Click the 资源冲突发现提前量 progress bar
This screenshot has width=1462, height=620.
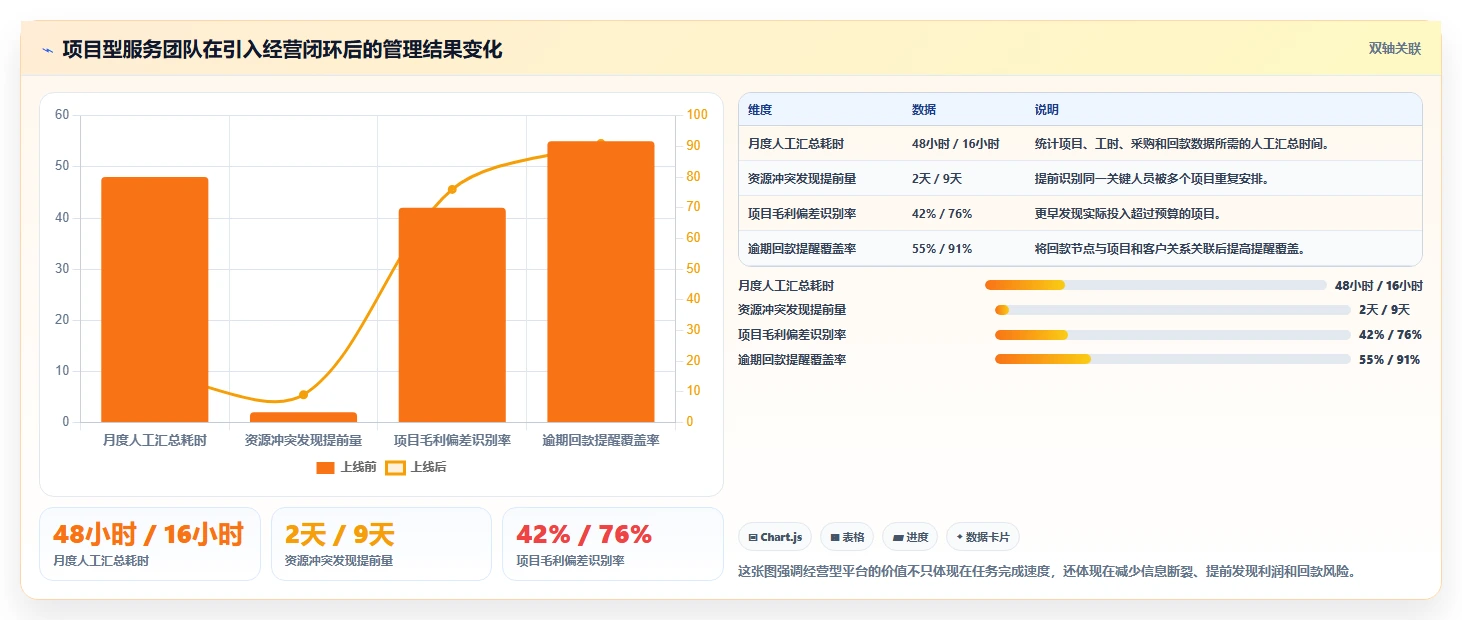coord(1172,310)
